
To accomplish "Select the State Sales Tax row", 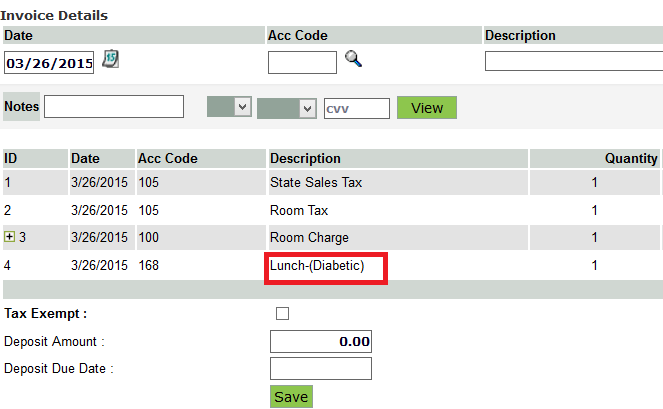I will pos(315,183).
